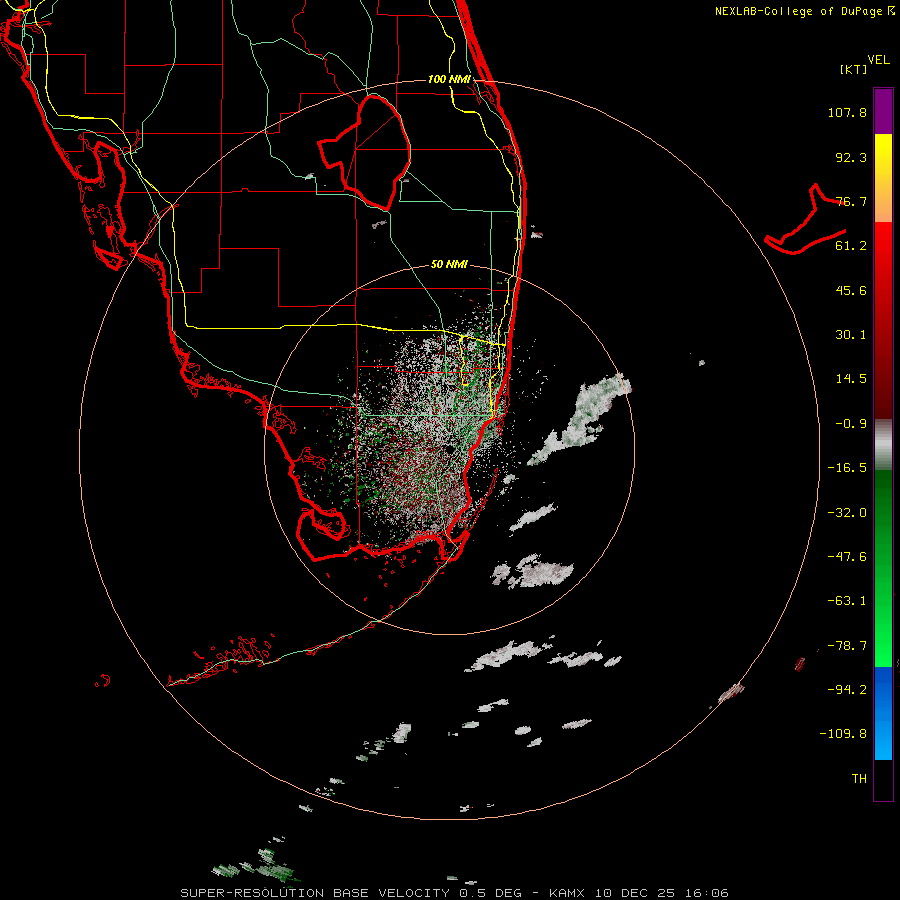The width and height of the screenshot is (900, 900).
Task: Click the large velocity echo offshore east of Miami
Action: click(581, 418)
